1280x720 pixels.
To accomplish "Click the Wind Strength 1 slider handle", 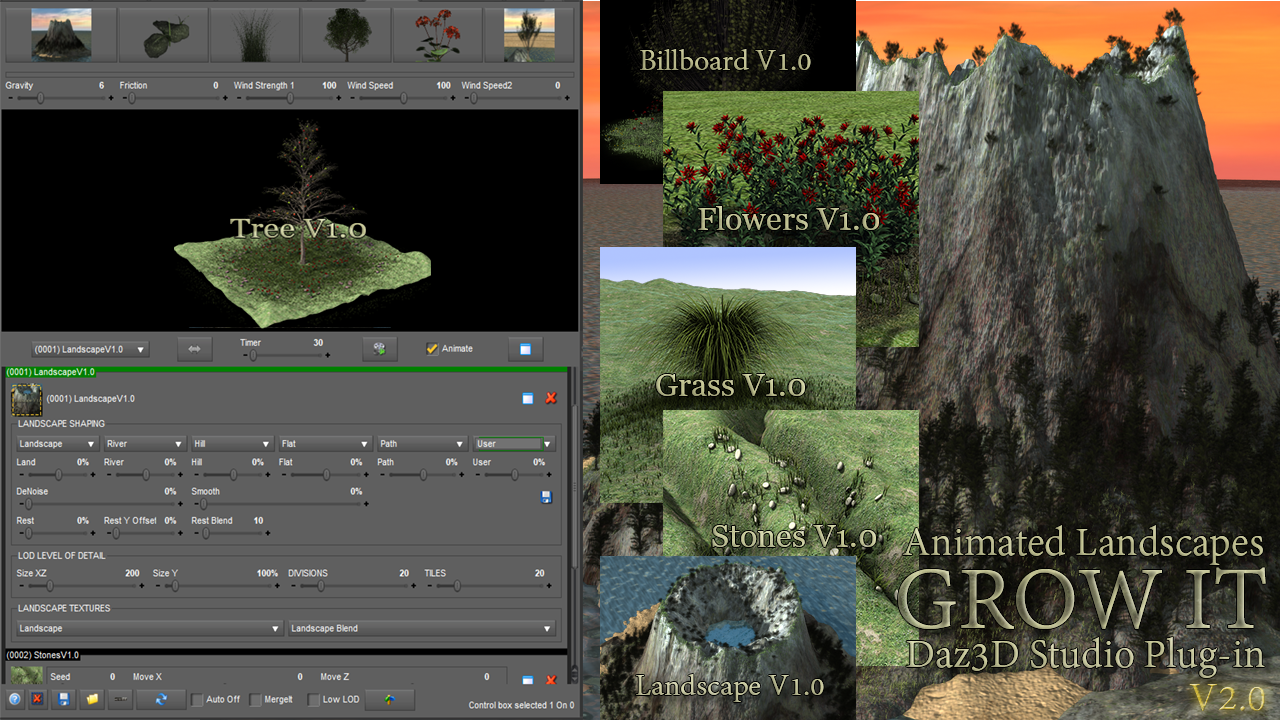I will click(x=288, y=98).
